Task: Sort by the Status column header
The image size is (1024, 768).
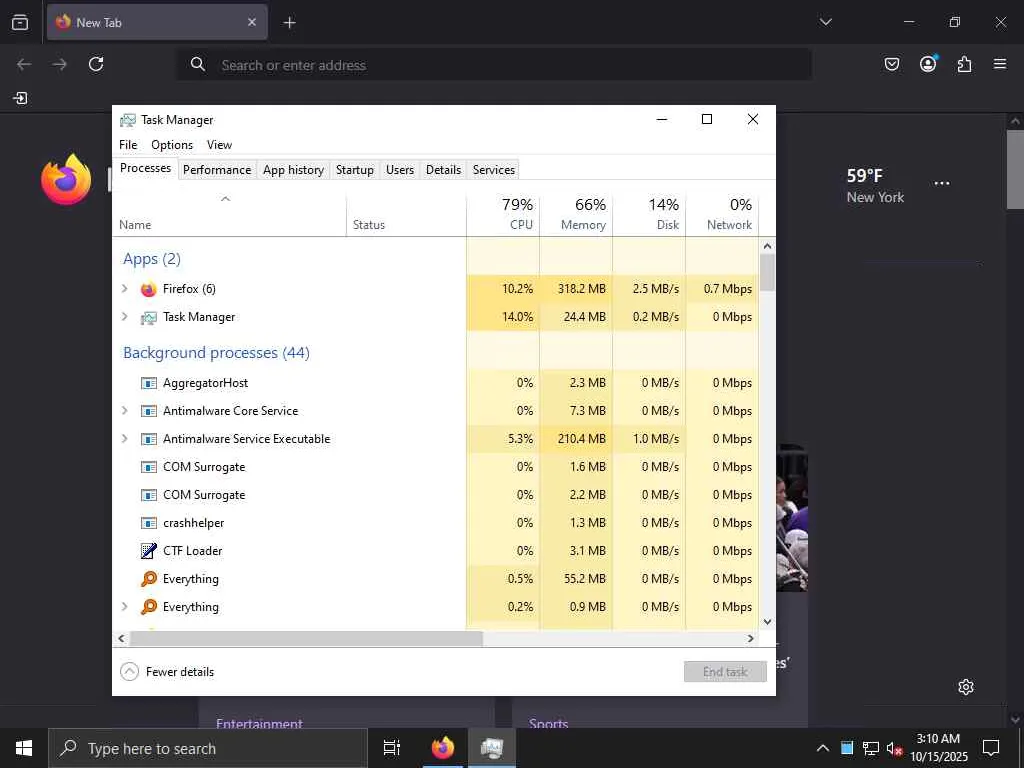Action: (x=406, y=214)
